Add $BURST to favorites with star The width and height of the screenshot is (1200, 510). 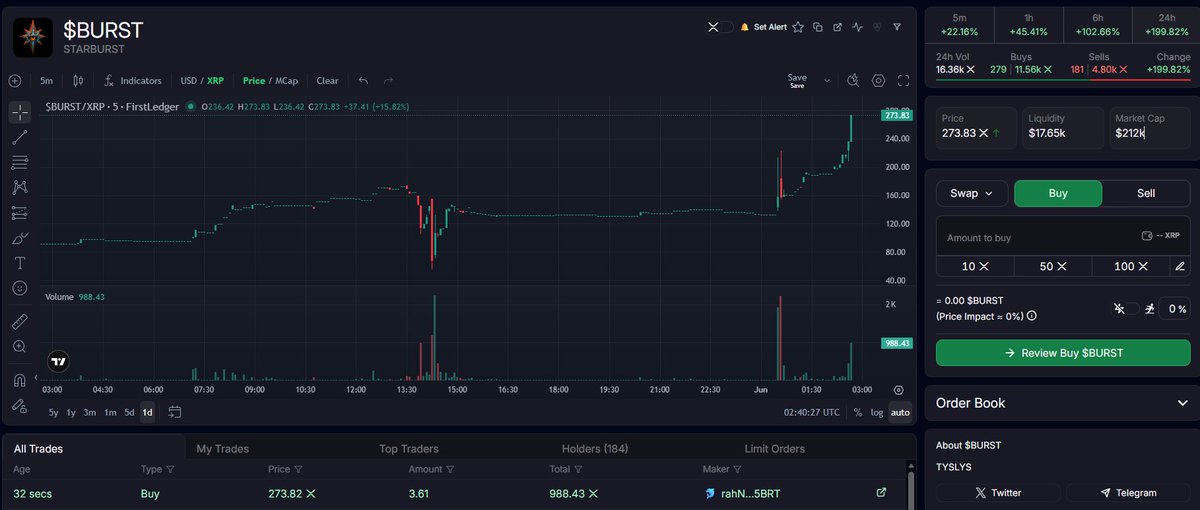pos(798,27)
